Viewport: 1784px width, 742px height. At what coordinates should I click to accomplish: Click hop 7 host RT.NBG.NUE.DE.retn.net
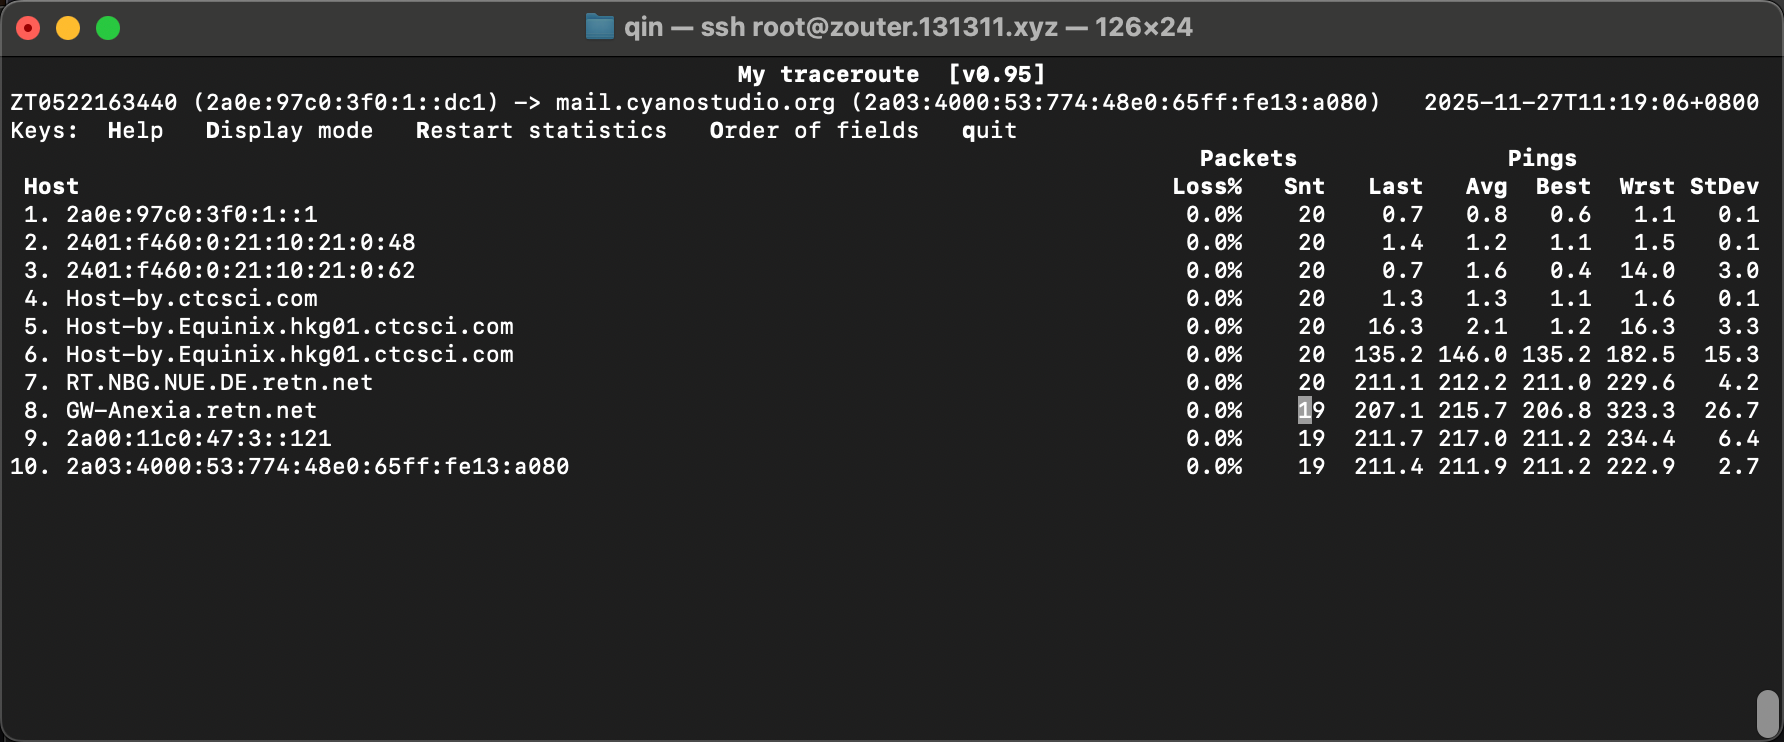(x=219, y=383)
